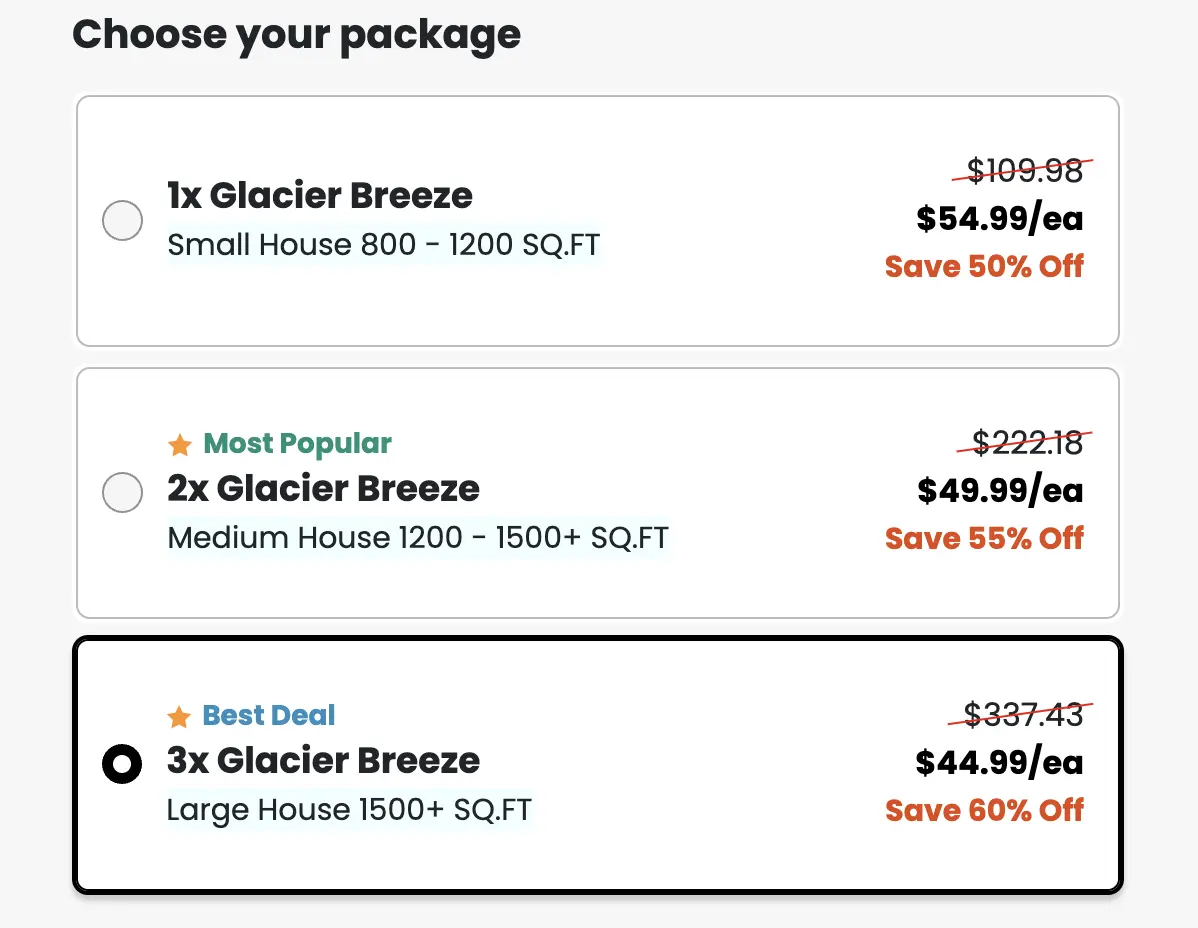Click the Save 55% Off text
This screenshot has height=928, width=1198.
tap(984, 538)
